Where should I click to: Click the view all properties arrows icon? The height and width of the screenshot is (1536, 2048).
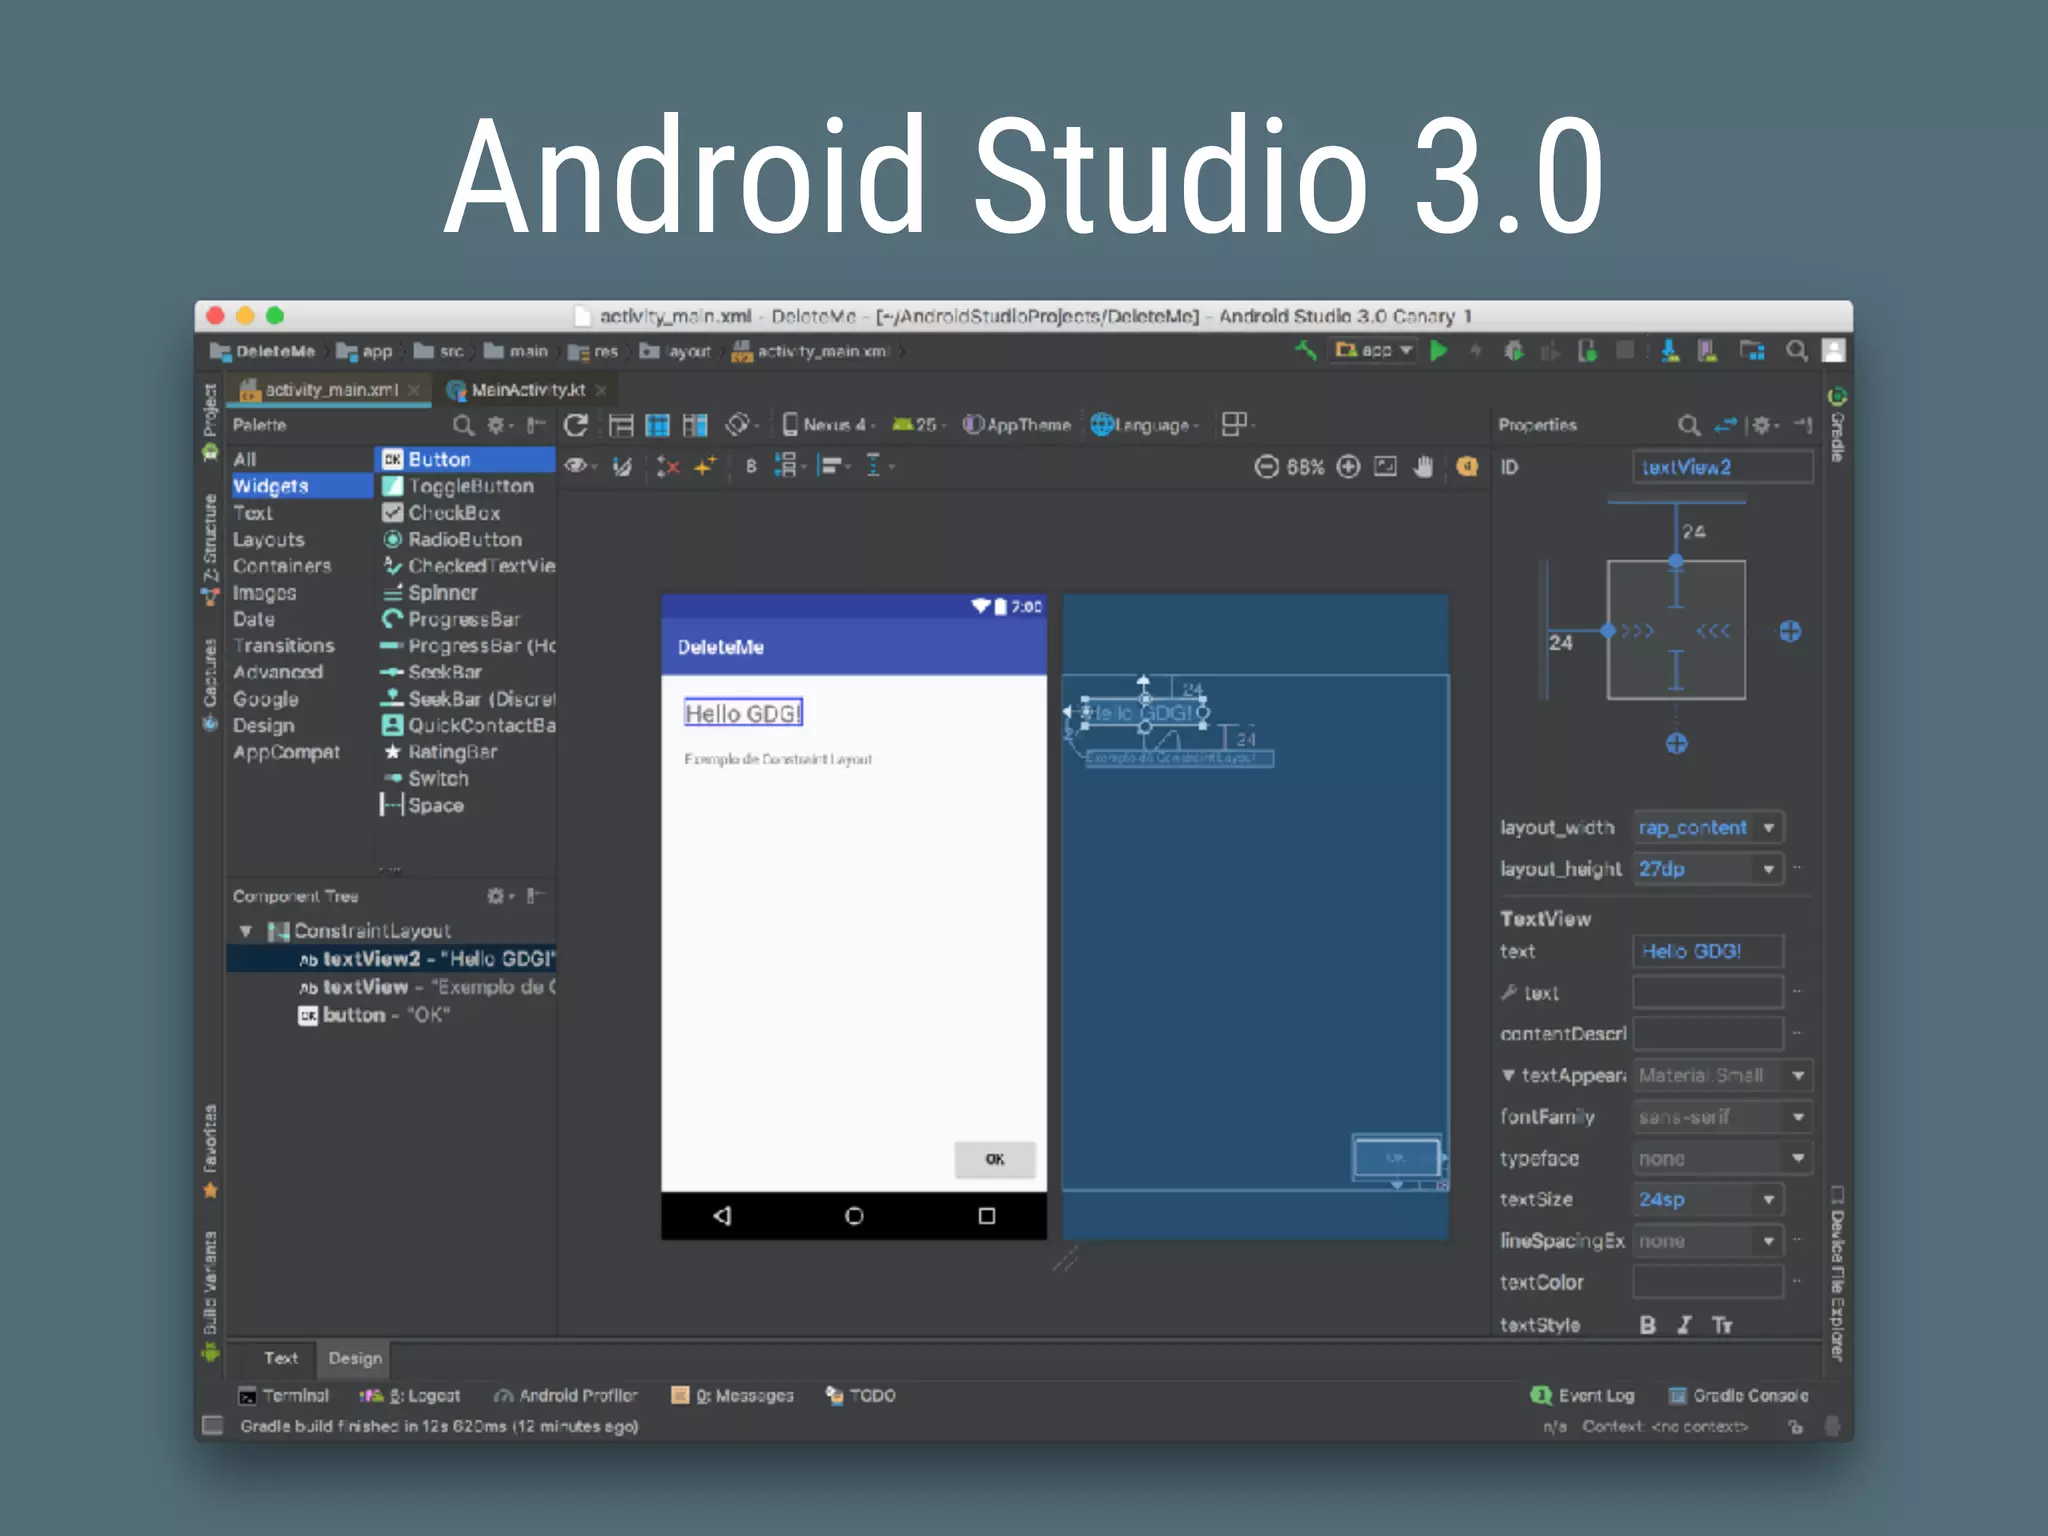(x=1725, y=426)
